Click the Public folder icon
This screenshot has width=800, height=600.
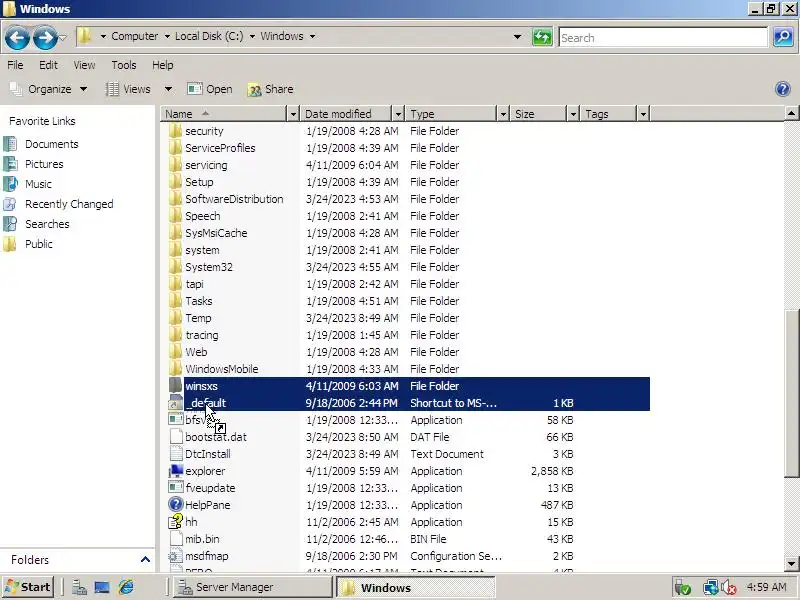[x=10, y=244]
